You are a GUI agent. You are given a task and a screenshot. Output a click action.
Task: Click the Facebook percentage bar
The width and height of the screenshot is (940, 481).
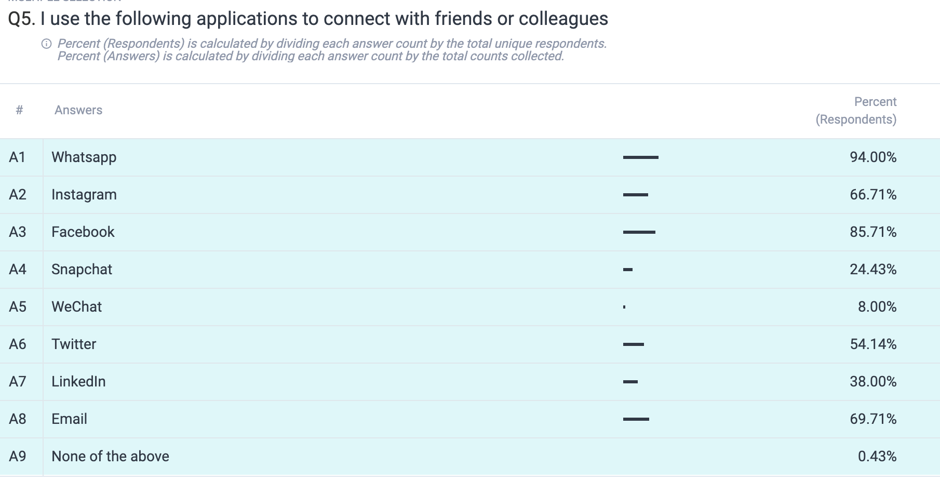tap(639, 232)
